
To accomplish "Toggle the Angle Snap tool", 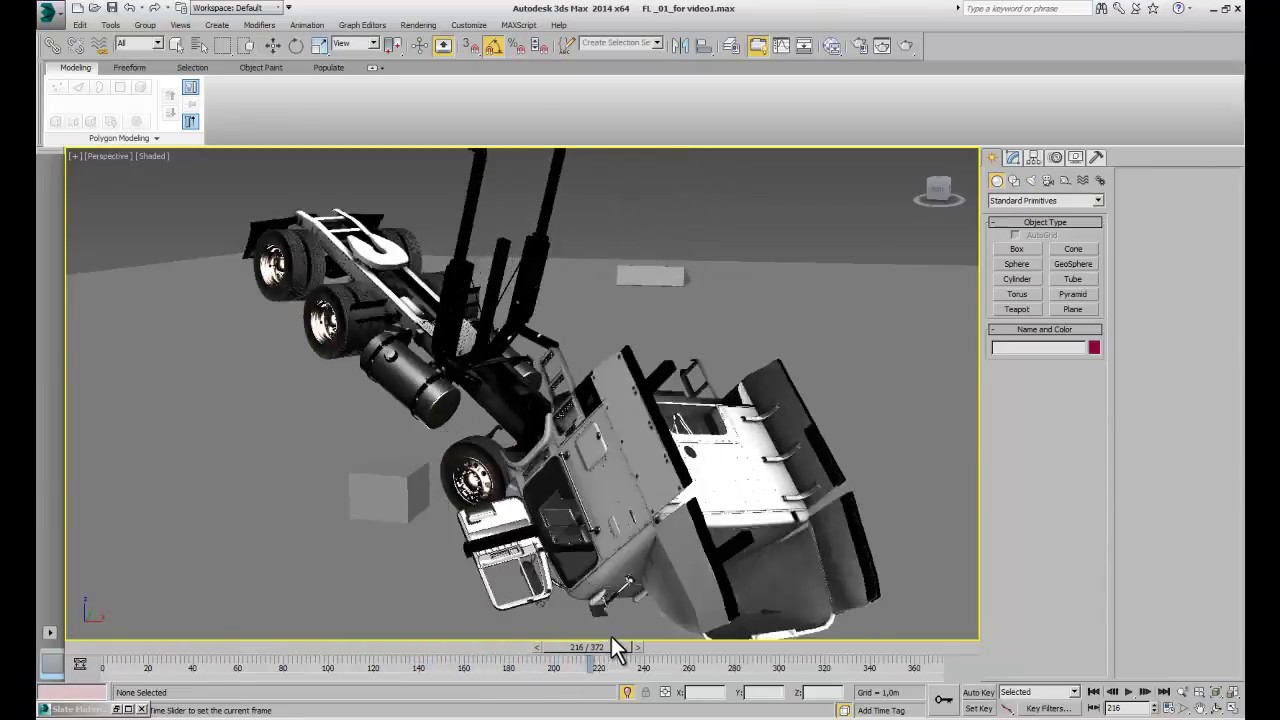I will click(493, 45).
